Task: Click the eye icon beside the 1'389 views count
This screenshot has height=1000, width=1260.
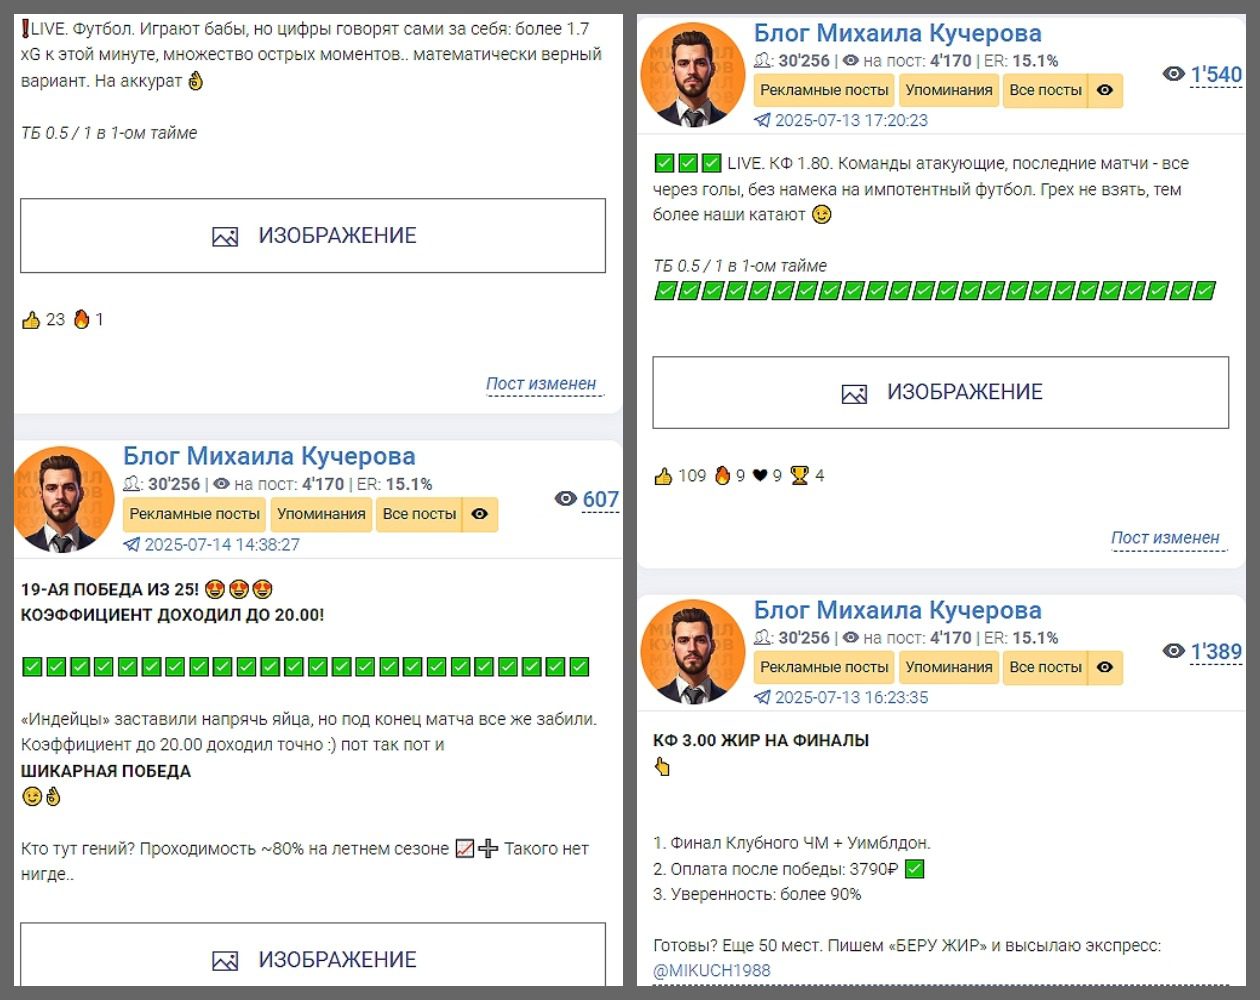Action: (x=1174, y=651)
